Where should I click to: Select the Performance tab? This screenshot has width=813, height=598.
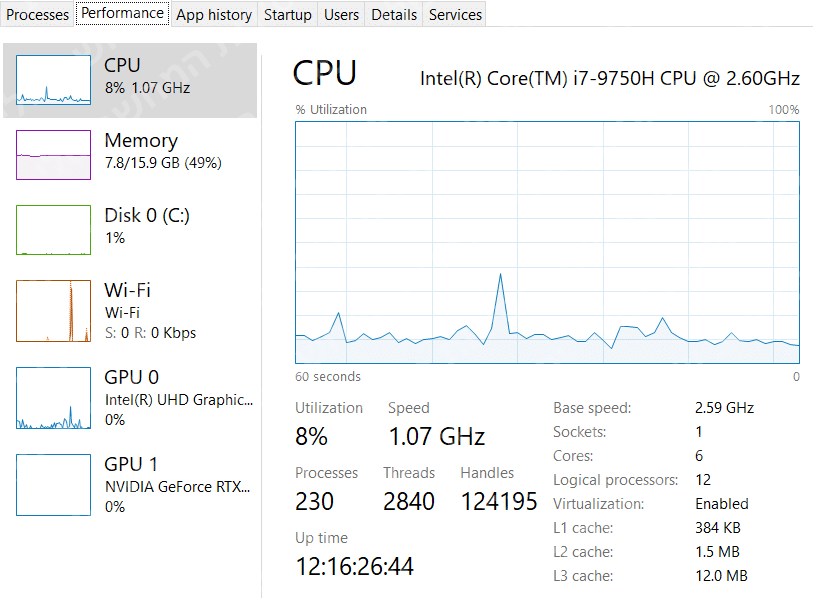(122, 13)
